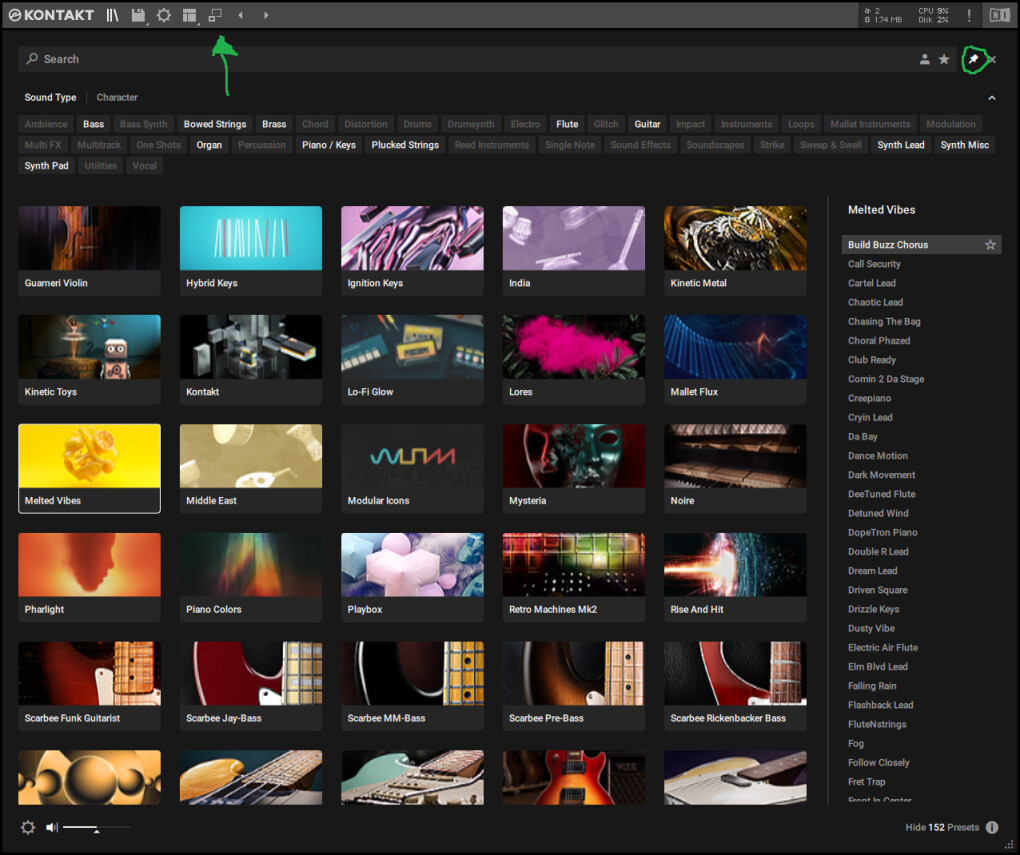The image size is (1020, 855).
Task: Click Hide 152 Presets
Action: point(942,827)
